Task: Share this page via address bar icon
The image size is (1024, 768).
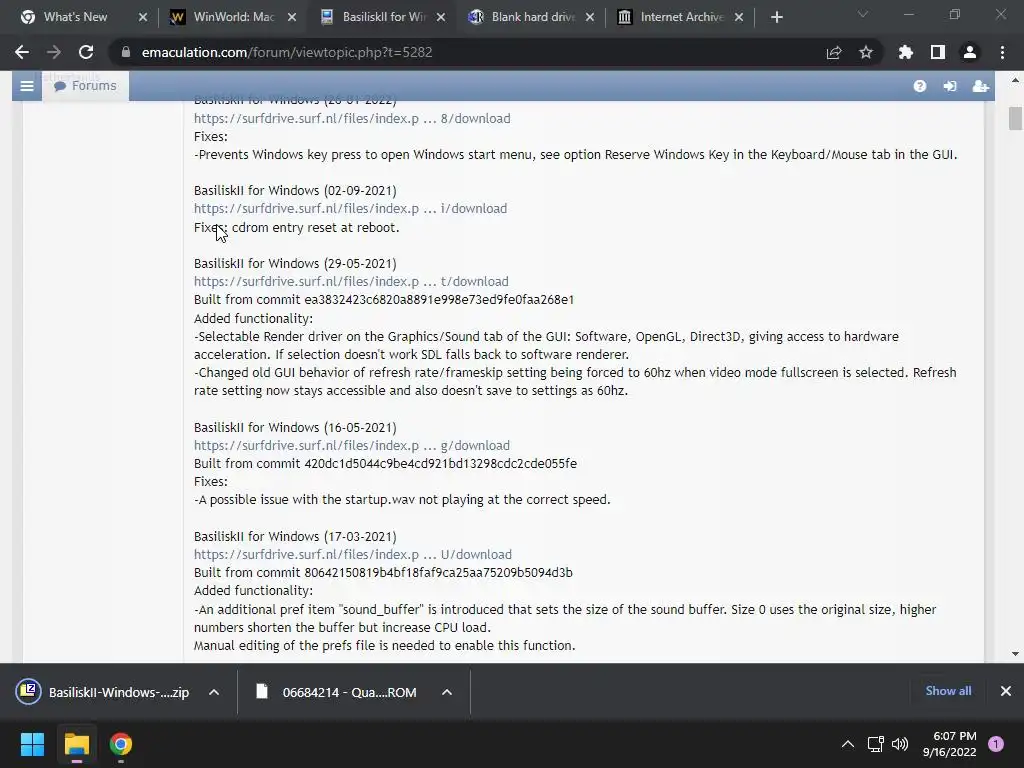Action: coord(834,52)
